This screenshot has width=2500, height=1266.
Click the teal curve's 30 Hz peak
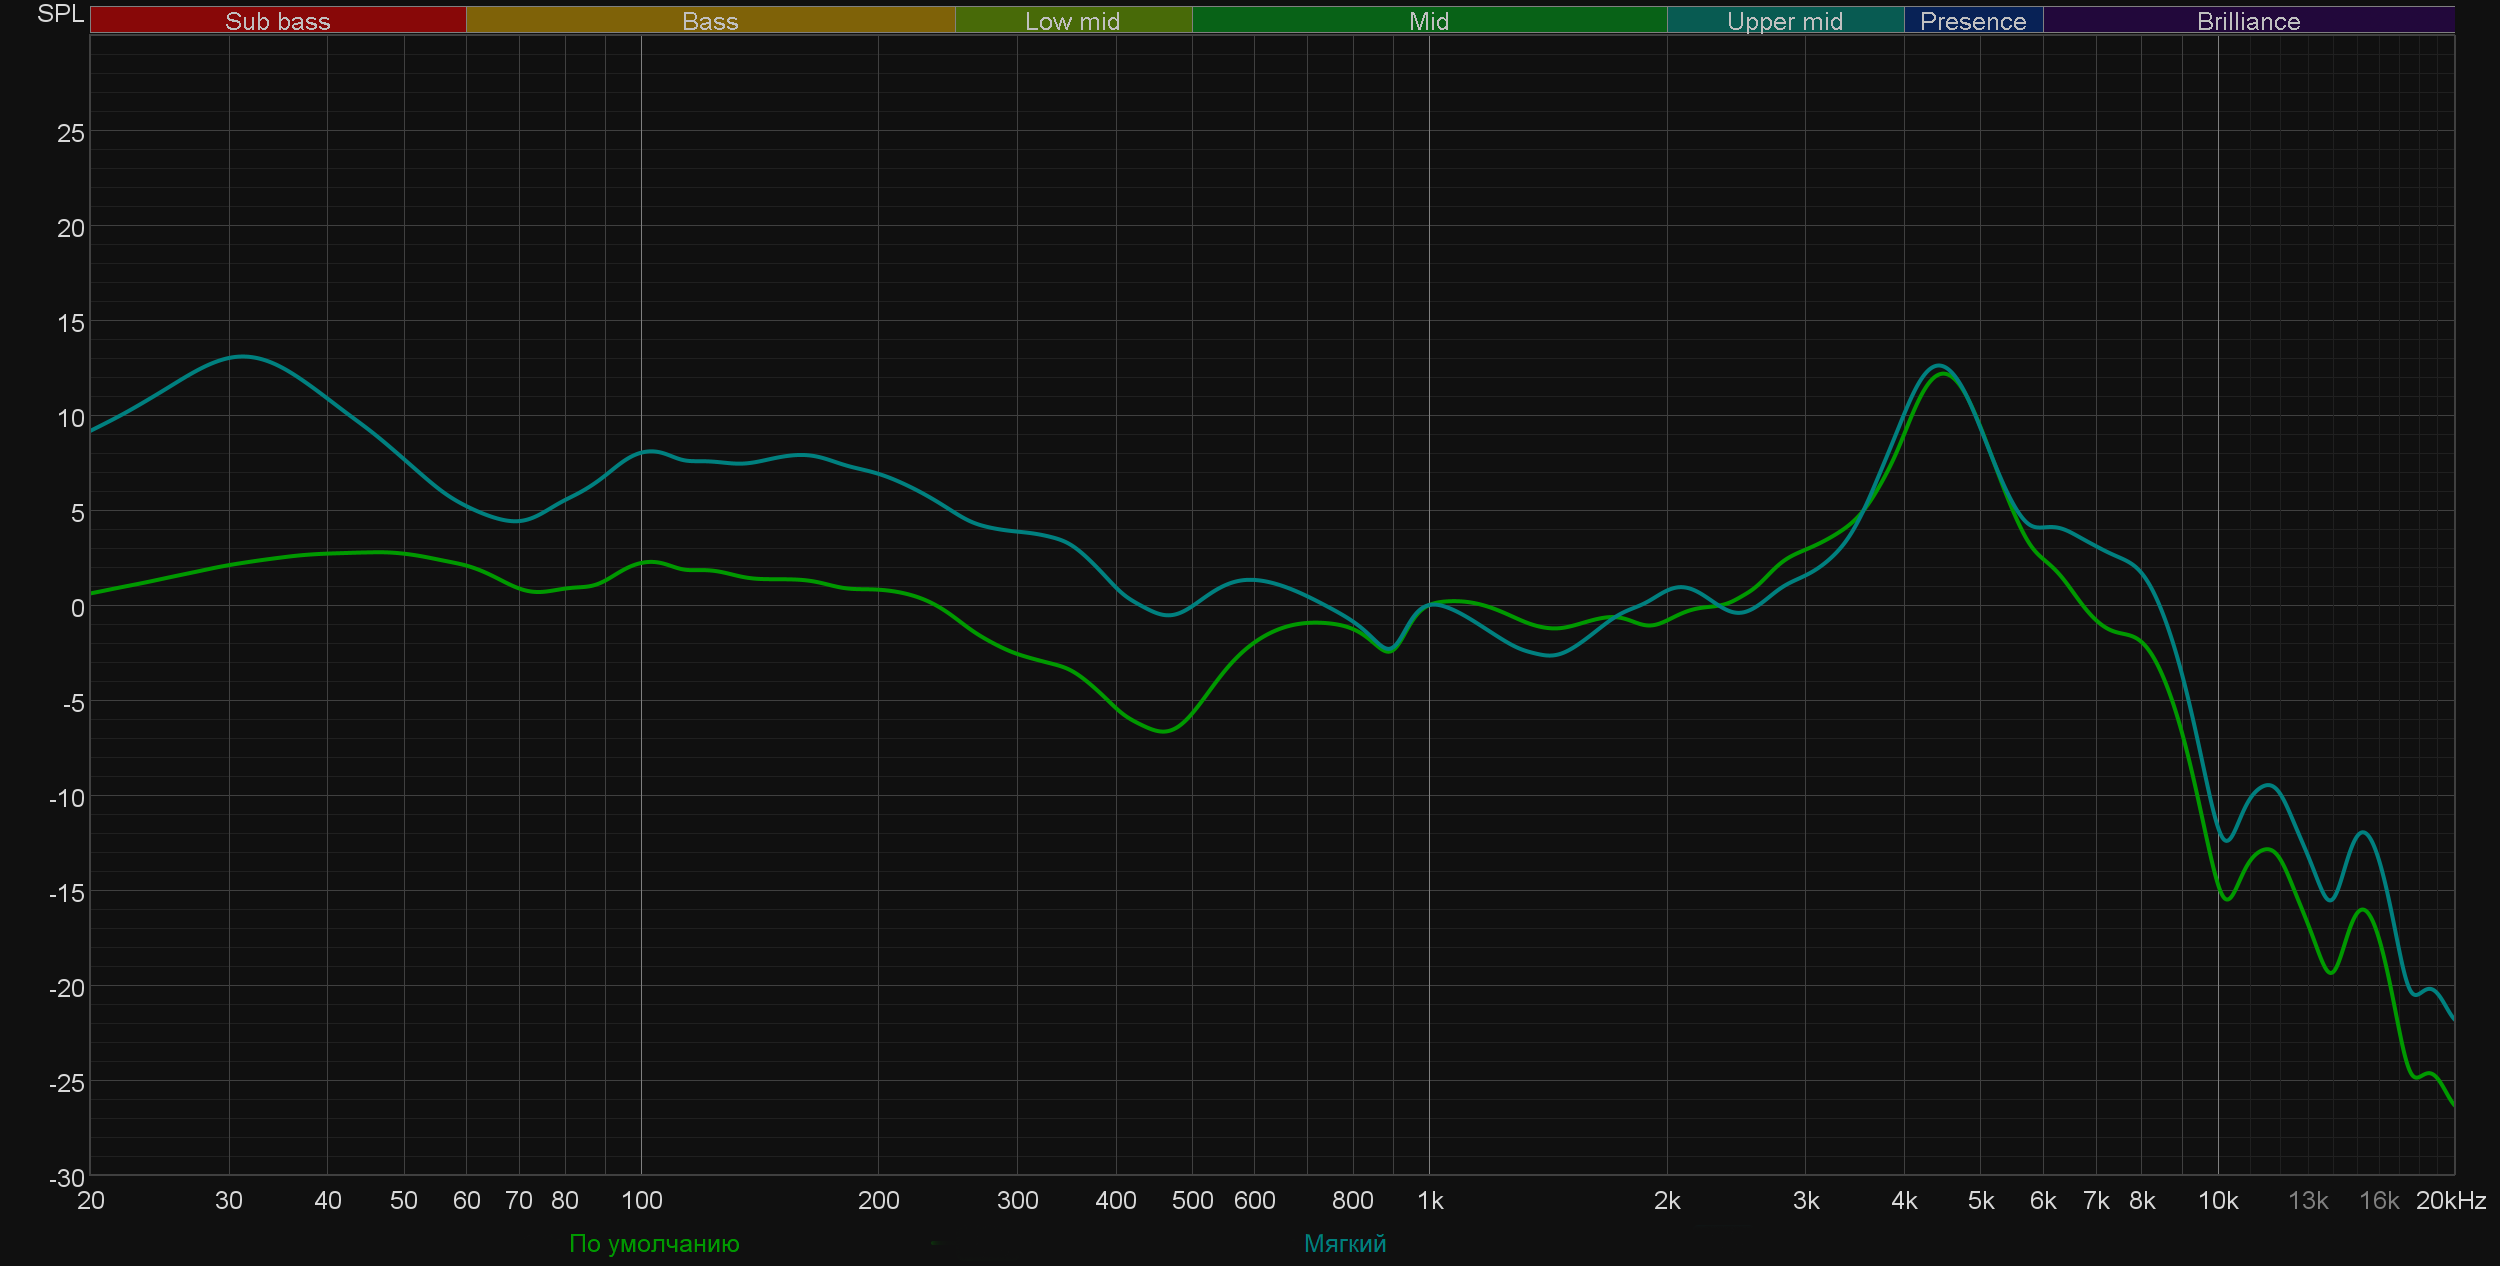point(241,357)
